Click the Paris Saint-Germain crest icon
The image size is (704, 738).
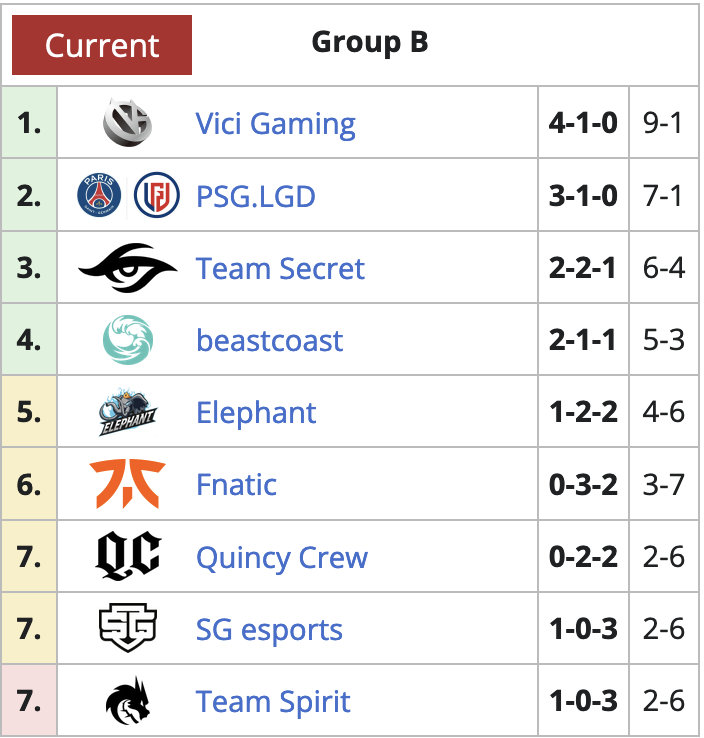(99, 195)
